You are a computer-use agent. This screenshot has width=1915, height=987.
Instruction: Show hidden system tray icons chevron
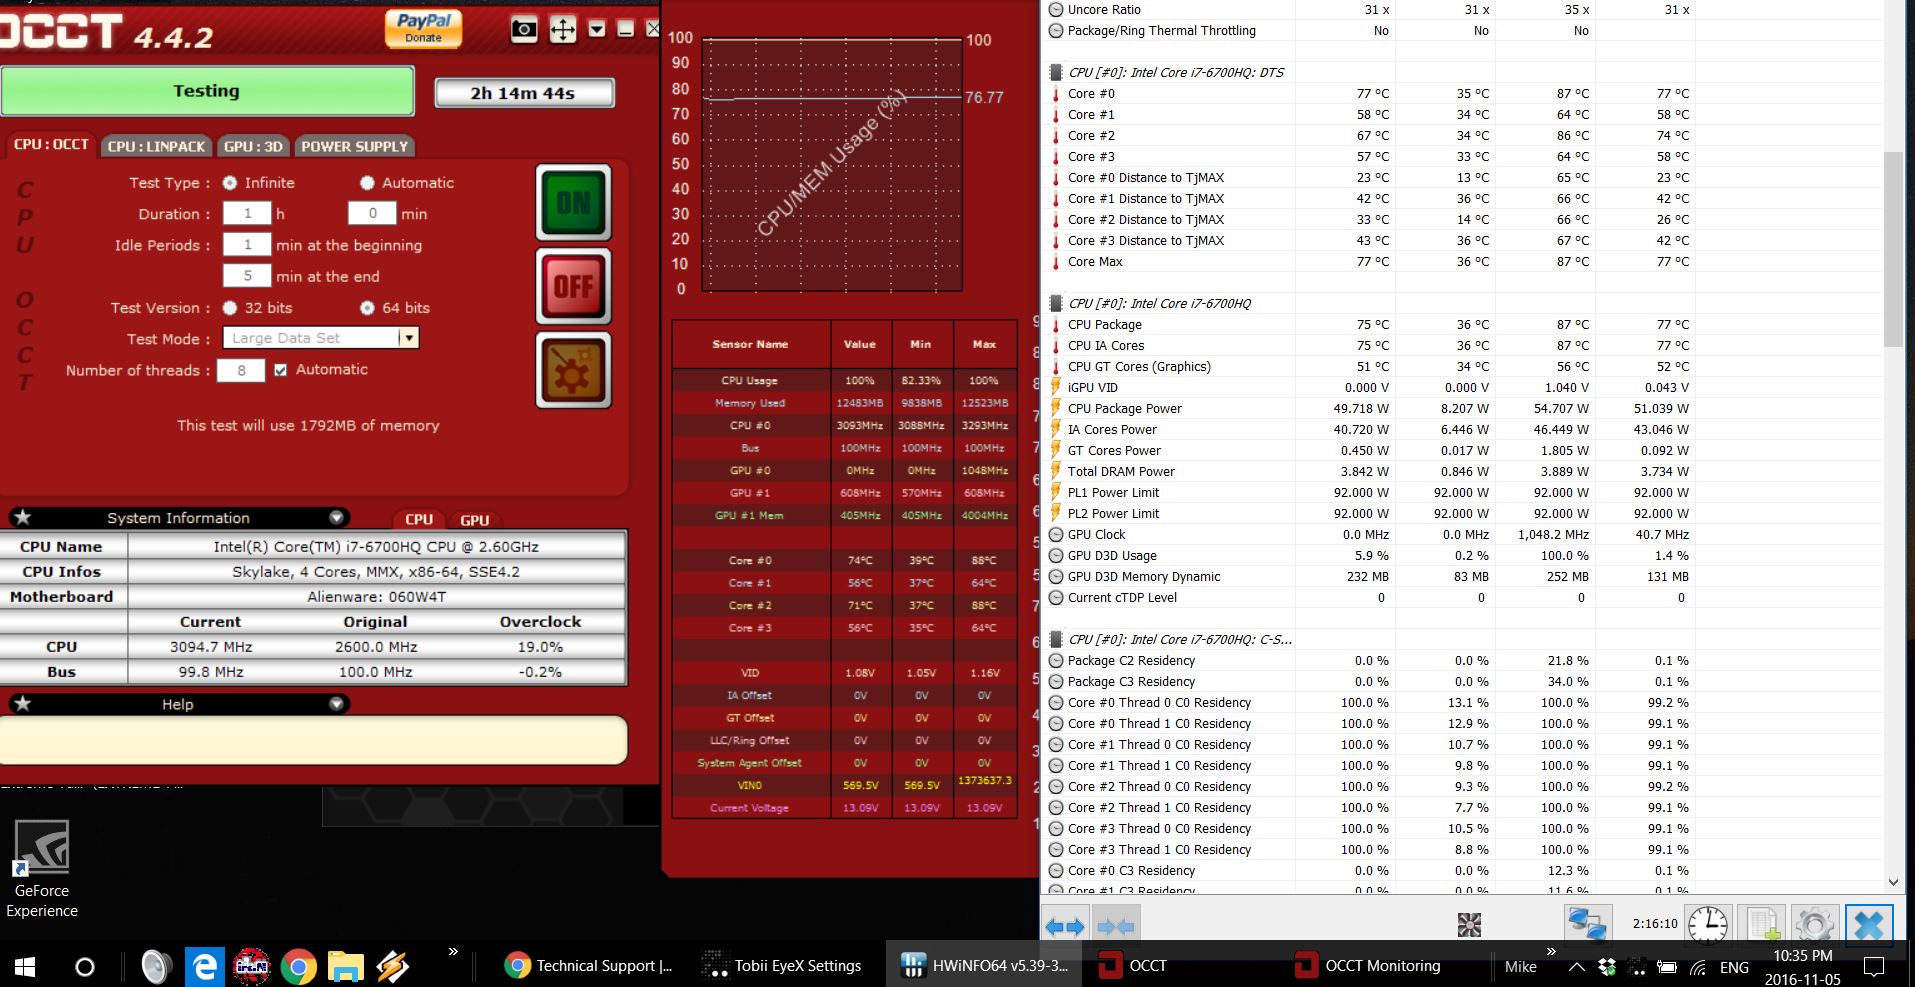tap(1576, 967)
